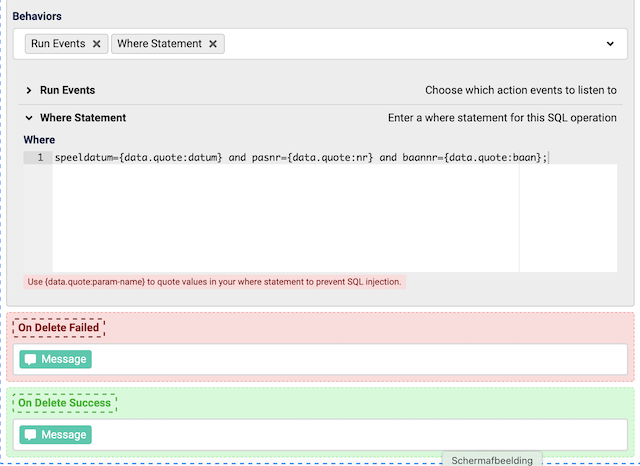Click the Where Statement section title
This screenshot has width=640, height=466.
pos(83,118)
